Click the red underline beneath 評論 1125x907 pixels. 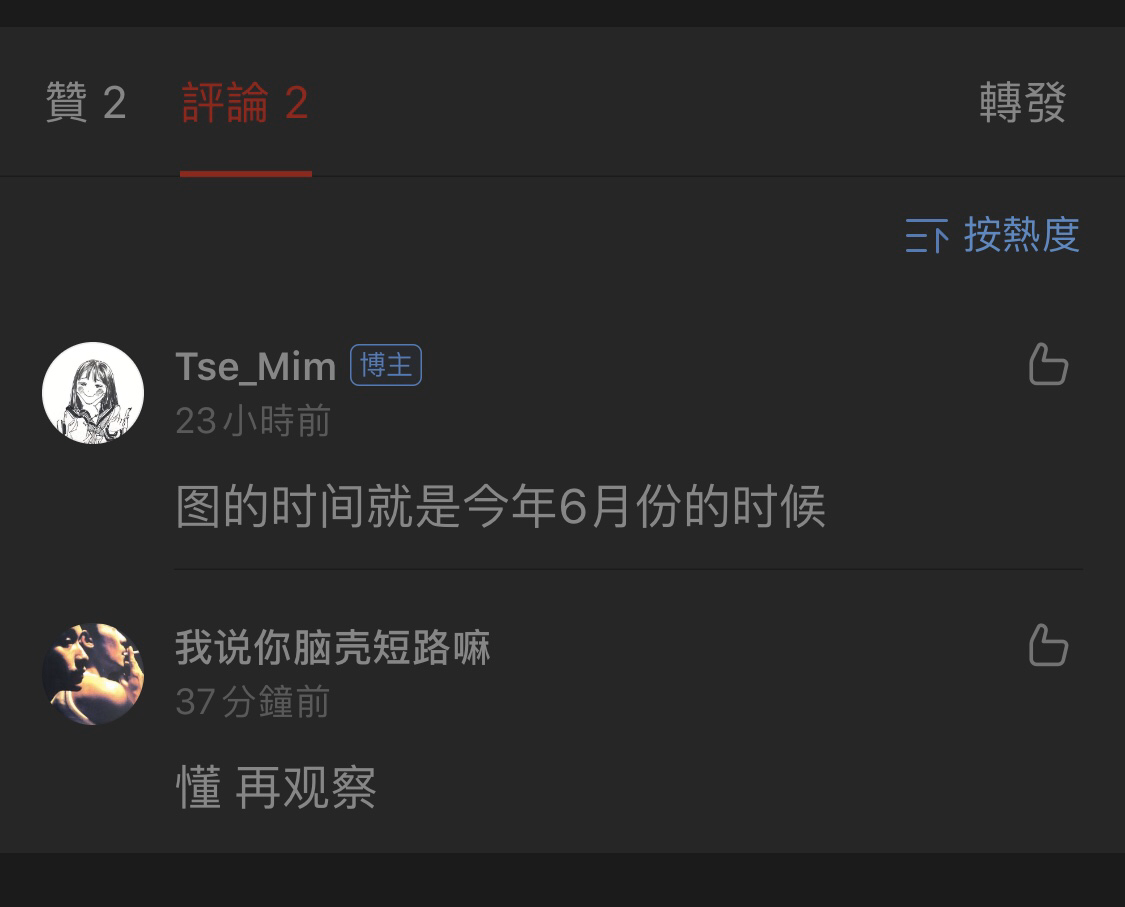point(245,173)
